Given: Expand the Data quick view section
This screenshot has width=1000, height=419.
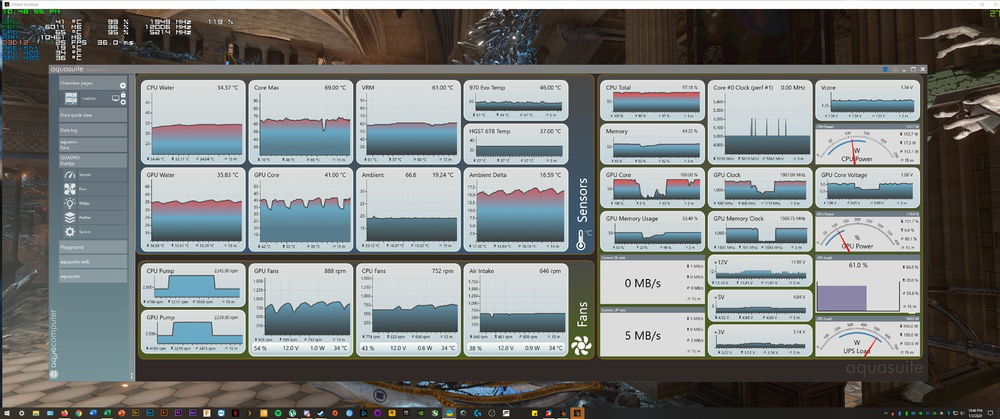Looking at the screenshot, I should click(x=92, y=115).
